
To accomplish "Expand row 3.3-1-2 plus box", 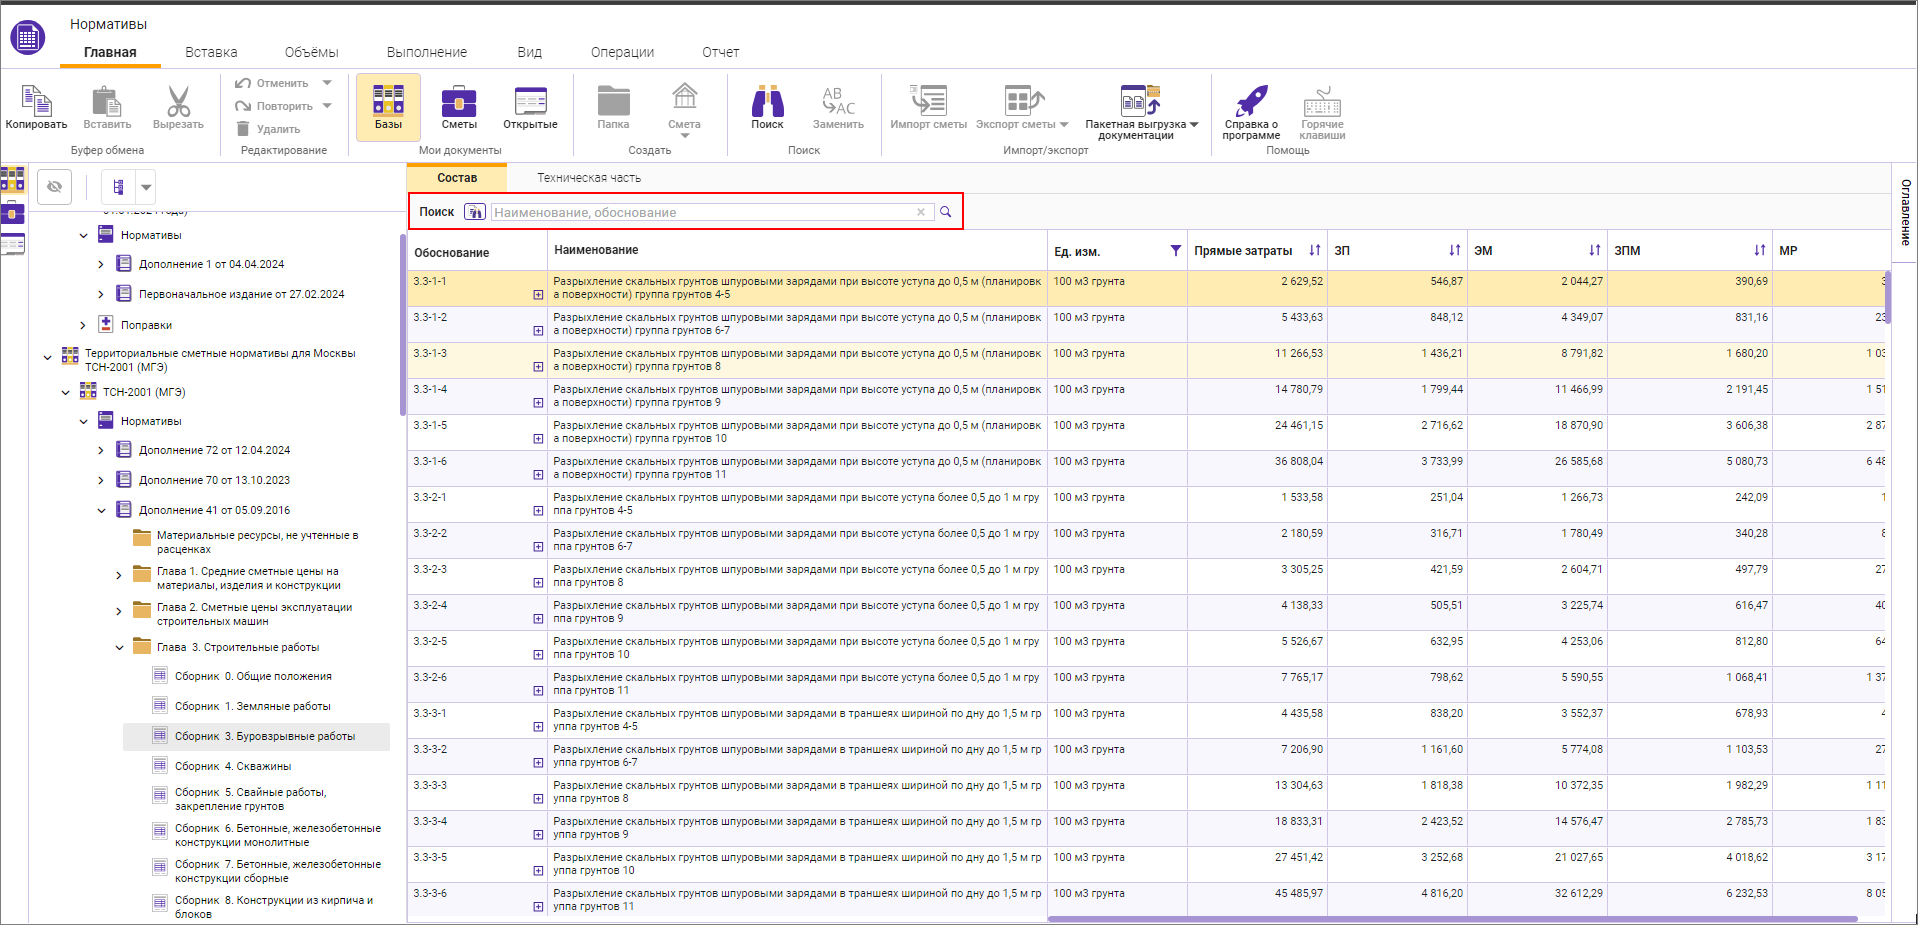I will 538,331.
